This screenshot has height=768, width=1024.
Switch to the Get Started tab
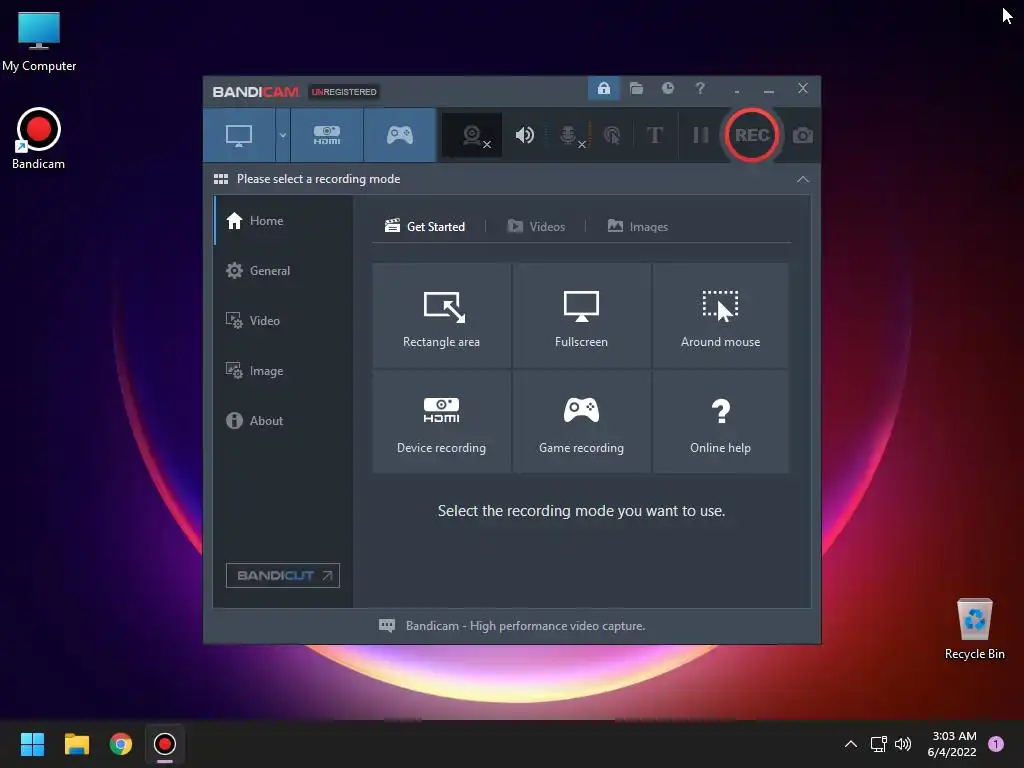click(x=425, y=227)
